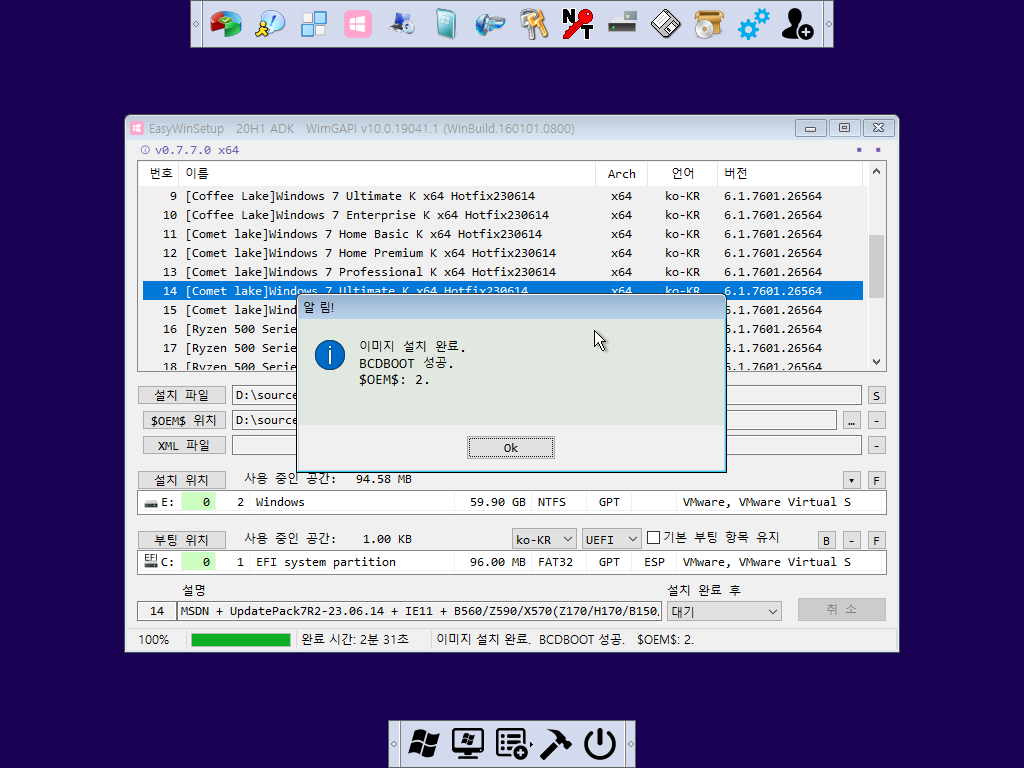Launch the pink Windows logo installer icon
Screen dimensions: 1024x768
coord(358,24)
